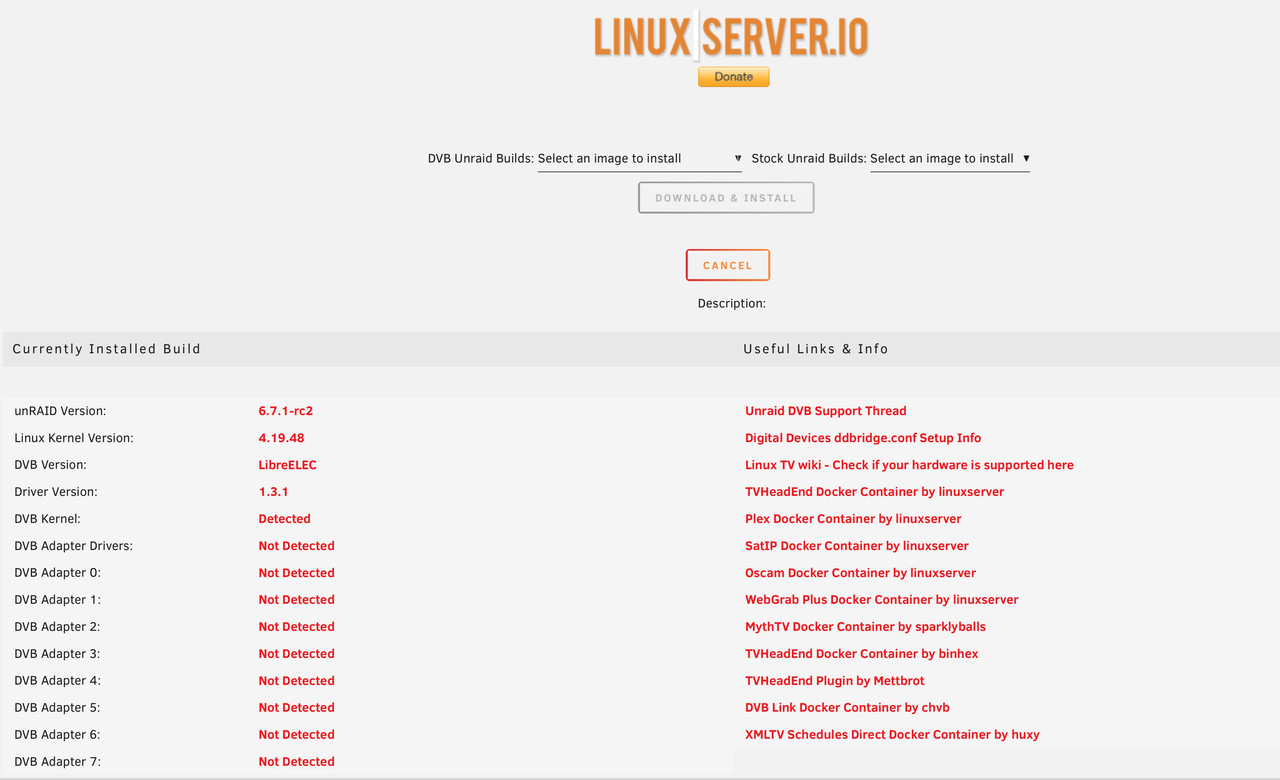Select the DVB Version value LibreELEC

click(x=287, y=465)
